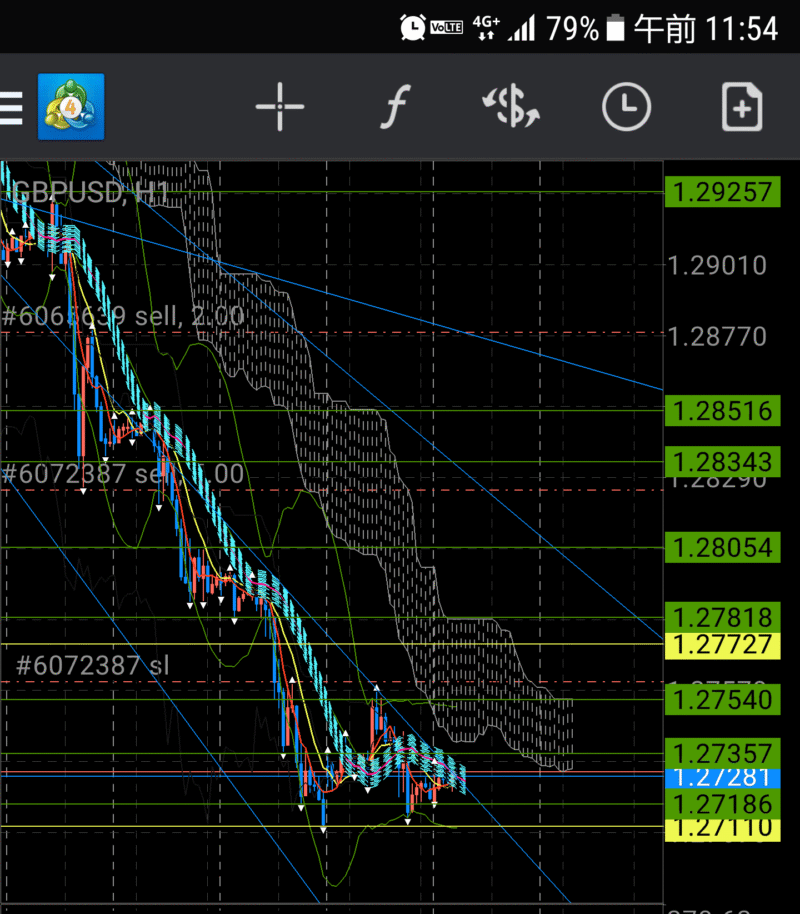This screenshot has width=800, height=914.
Task: Select the #6072387 sl stop-loss line label
Action: [93, 665]
